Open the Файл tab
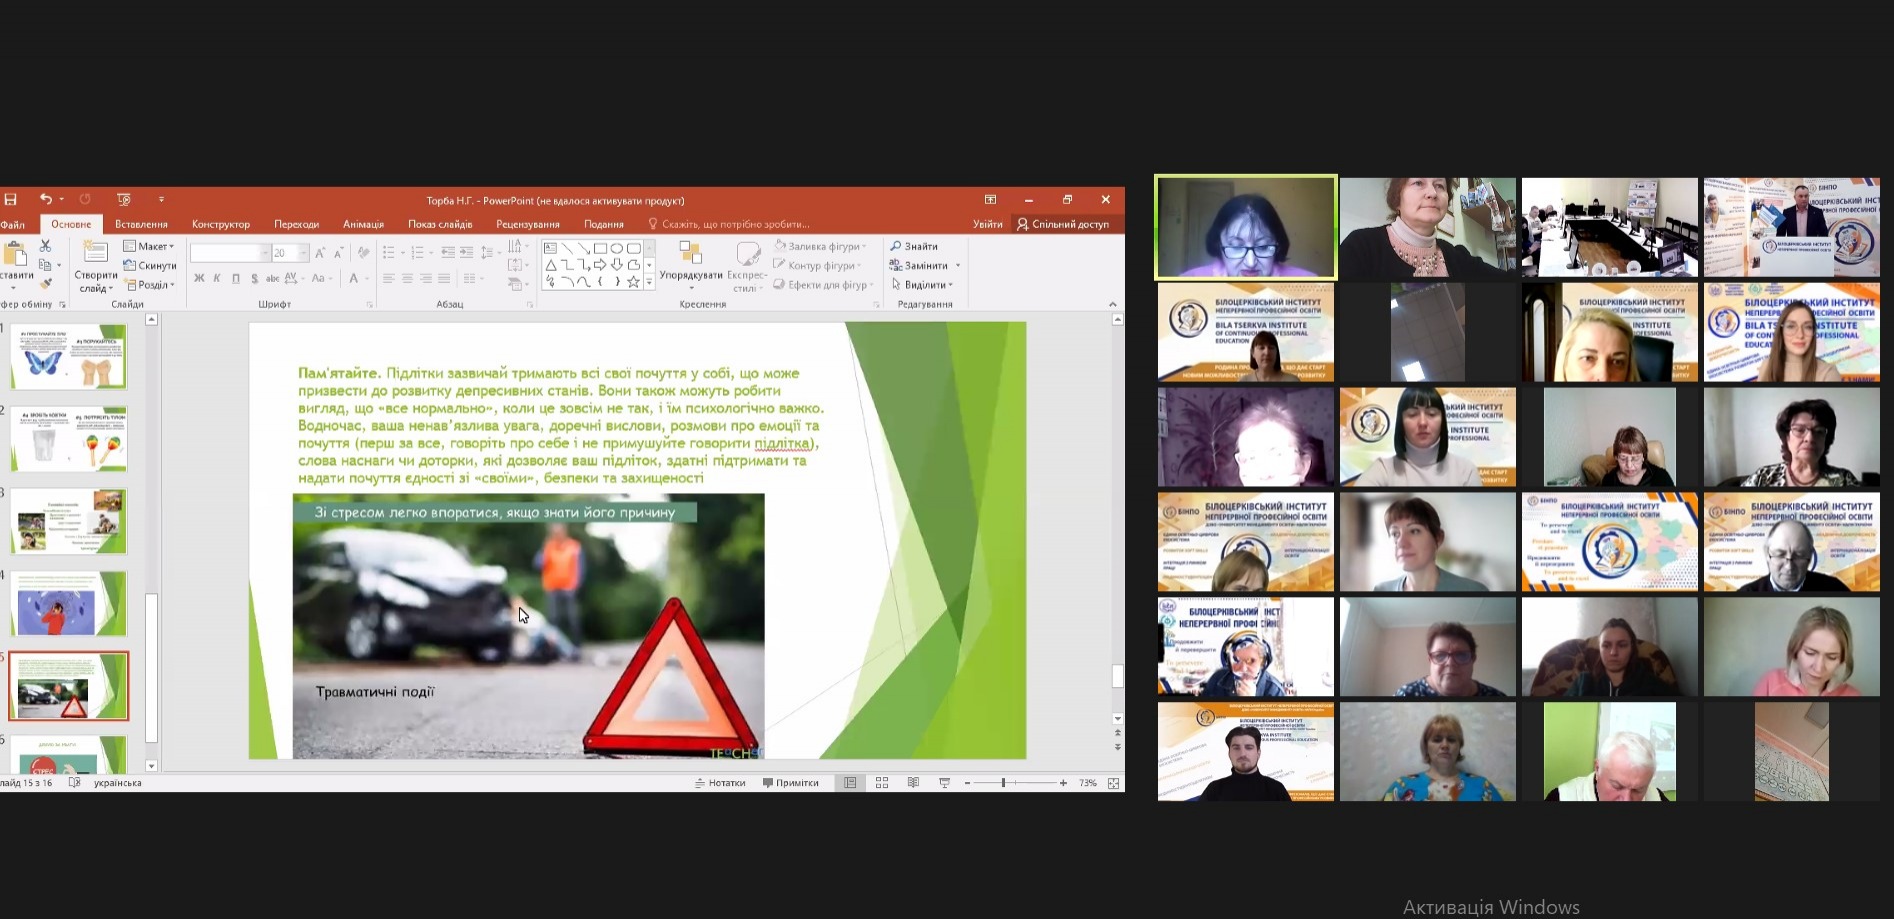This screenshot has height=919, width=1894. [x=12, y=224]
